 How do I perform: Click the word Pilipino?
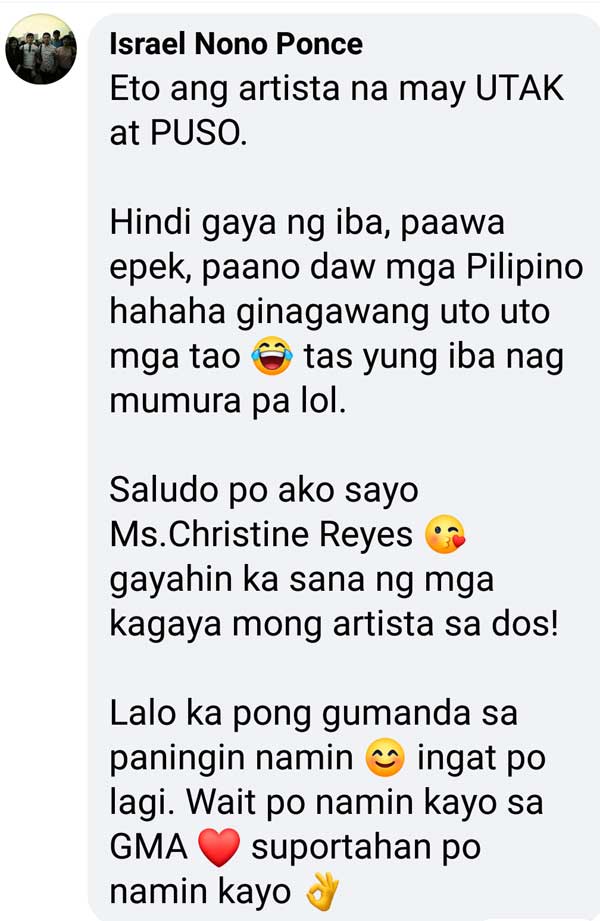[x=525, y=268]
